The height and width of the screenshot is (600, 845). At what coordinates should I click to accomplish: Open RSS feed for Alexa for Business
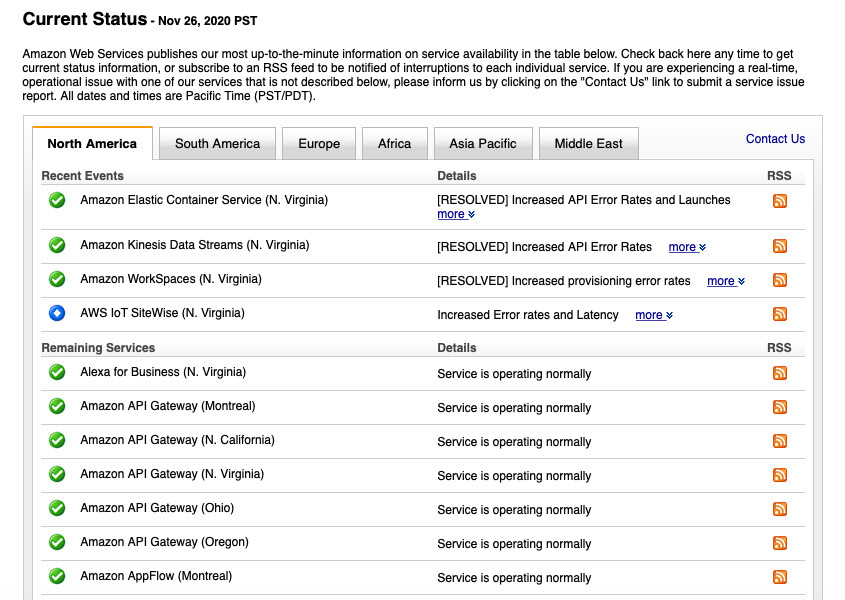(x=779, y=373)
